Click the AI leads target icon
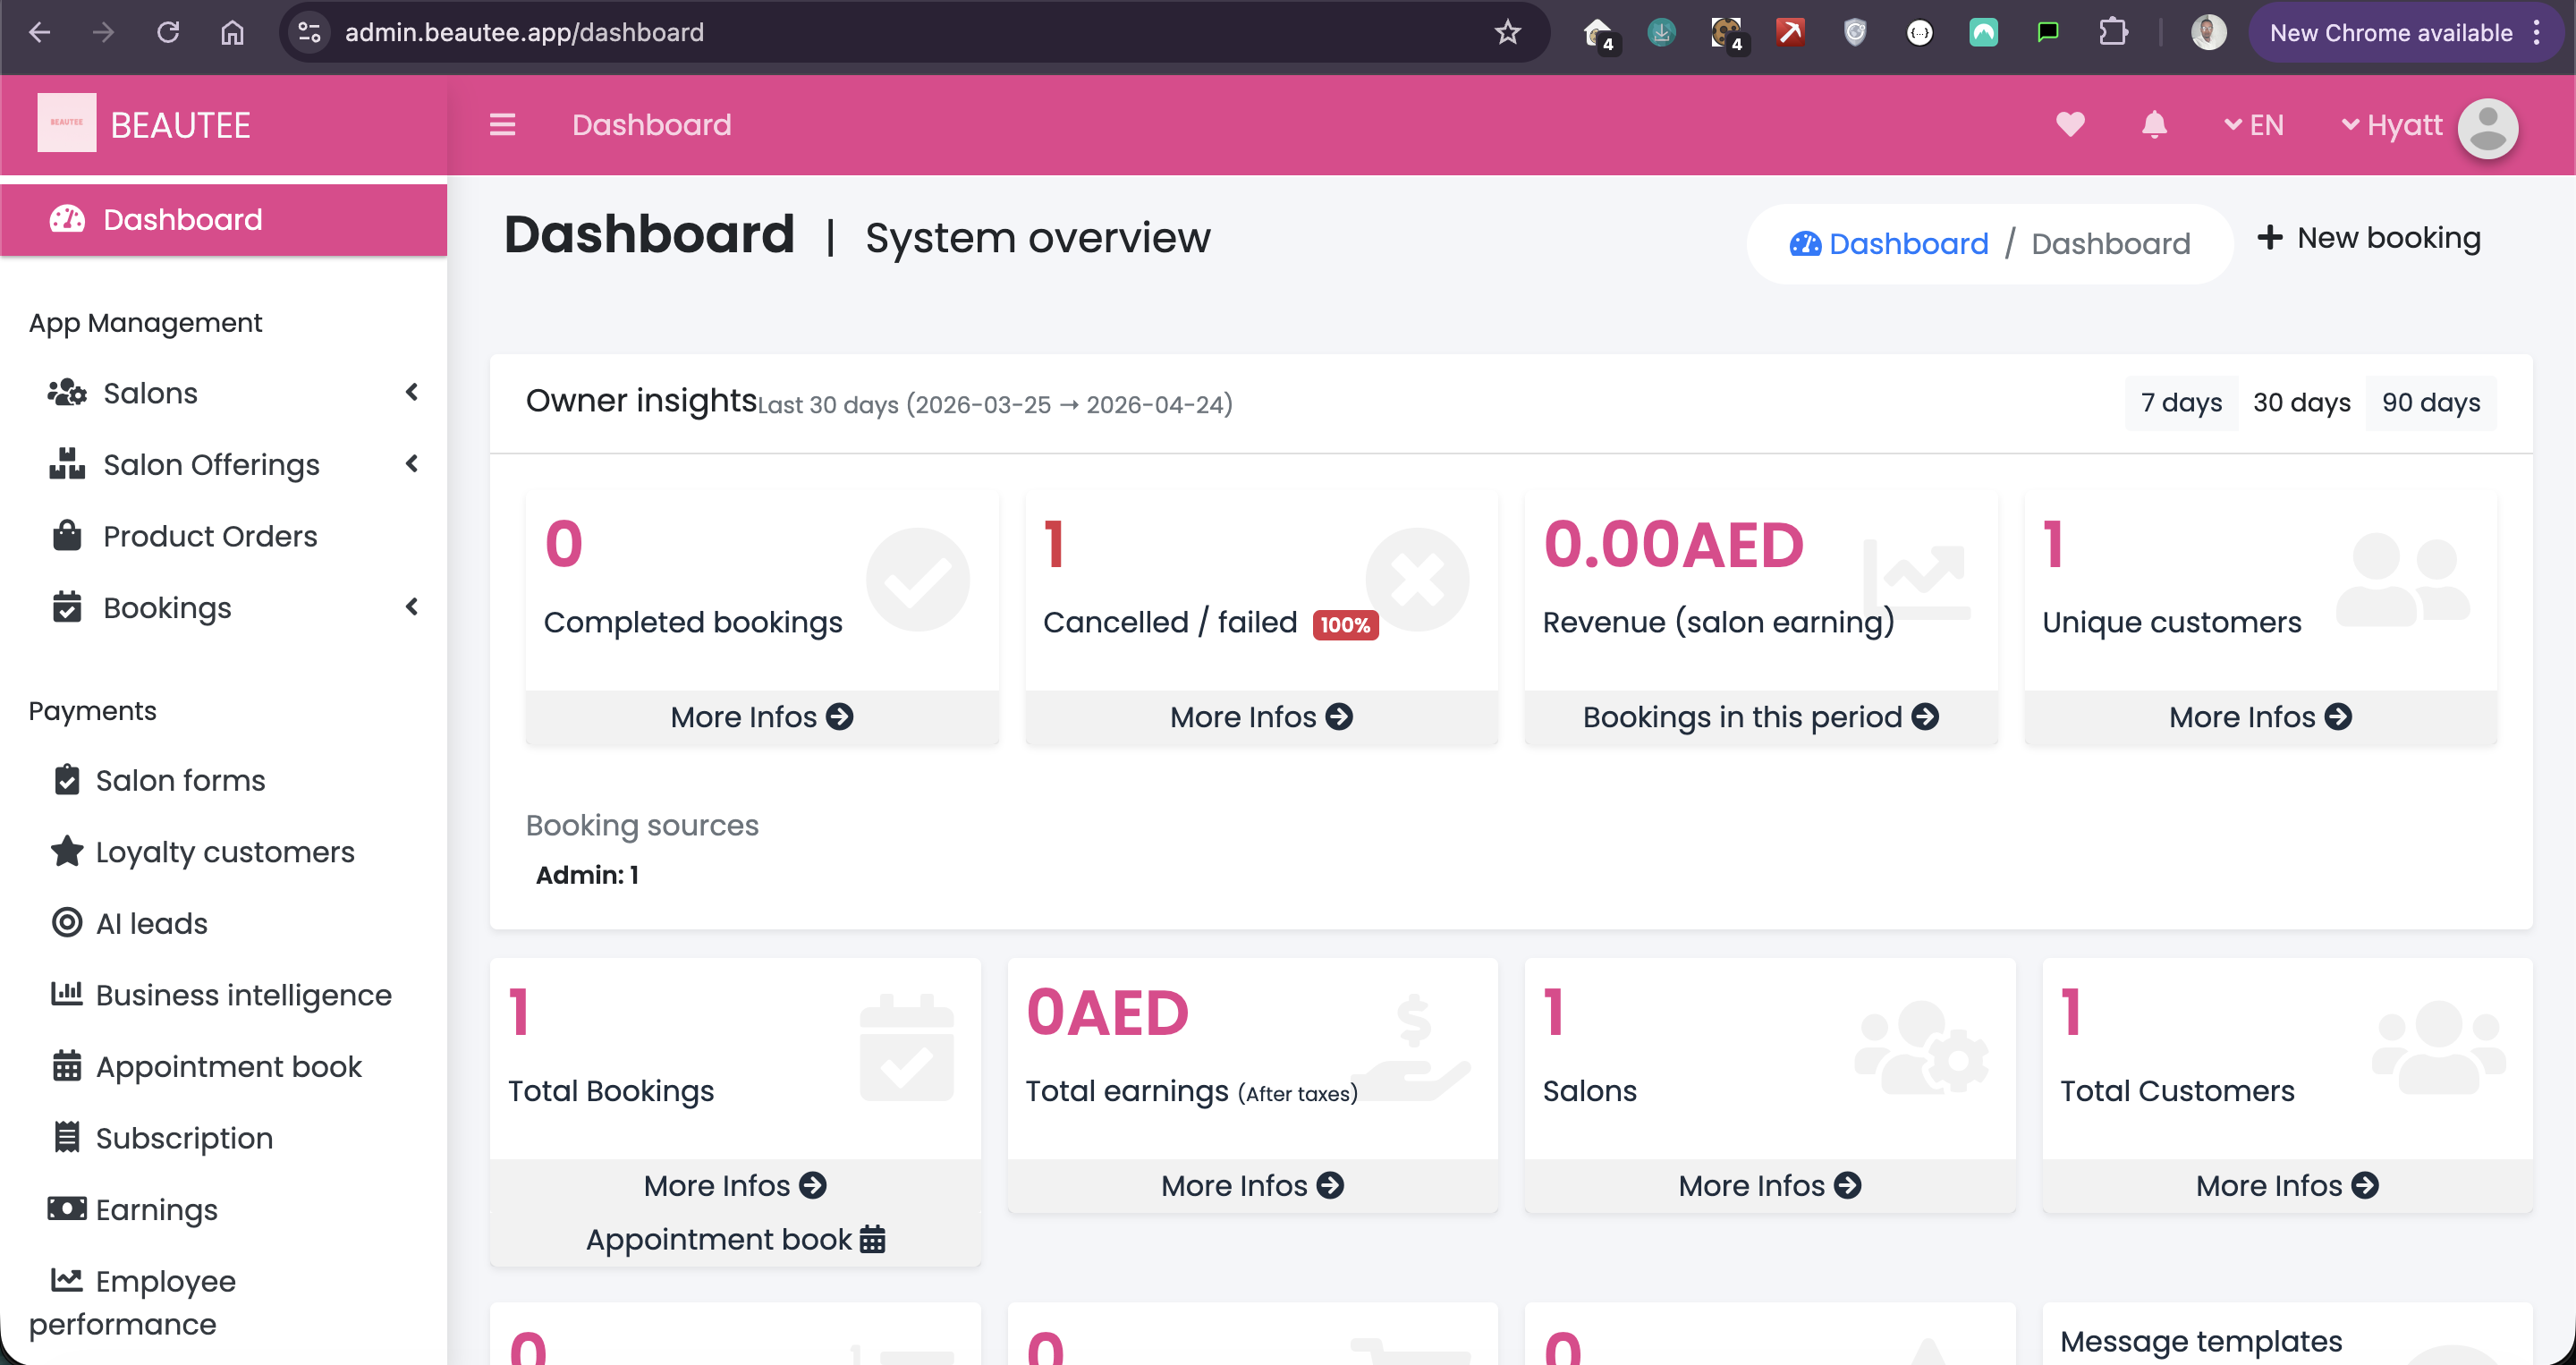The width and height of the screenshot is (2576, 1365). pyautogui.click(x=67, y=922)
